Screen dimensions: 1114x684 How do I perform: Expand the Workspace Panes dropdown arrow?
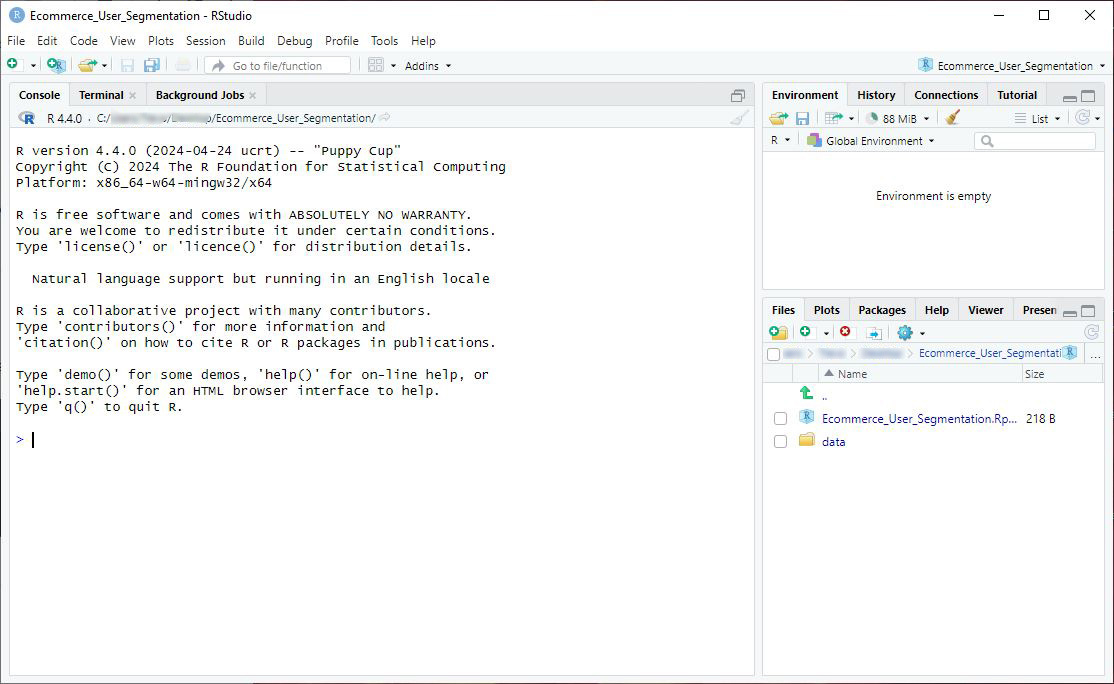click(x=393, y=66)
